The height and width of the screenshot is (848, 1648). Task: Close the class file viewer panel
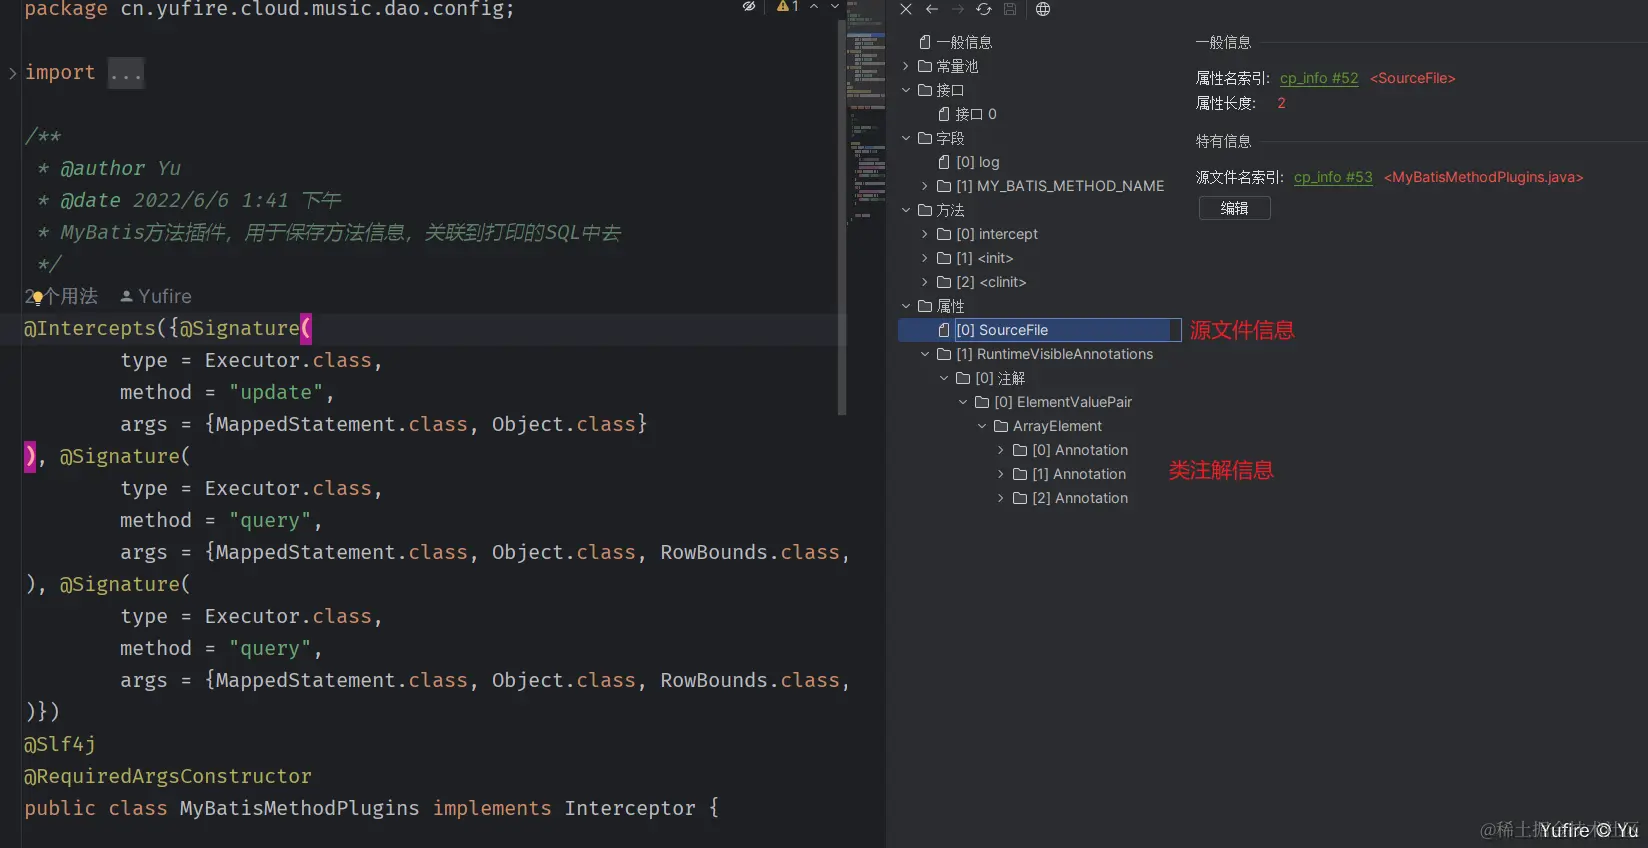(906, 9)
